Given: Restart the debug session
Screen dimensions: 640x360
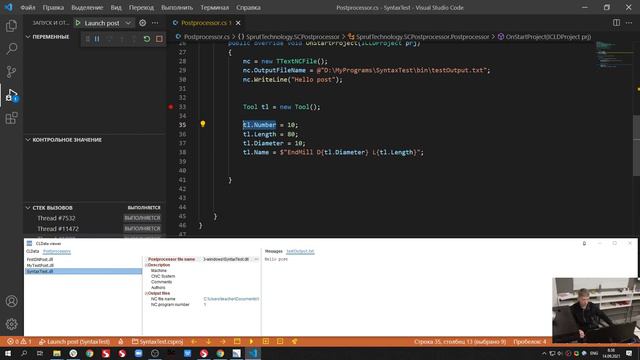Looking at the screenshot, I should tap(147, 39).
